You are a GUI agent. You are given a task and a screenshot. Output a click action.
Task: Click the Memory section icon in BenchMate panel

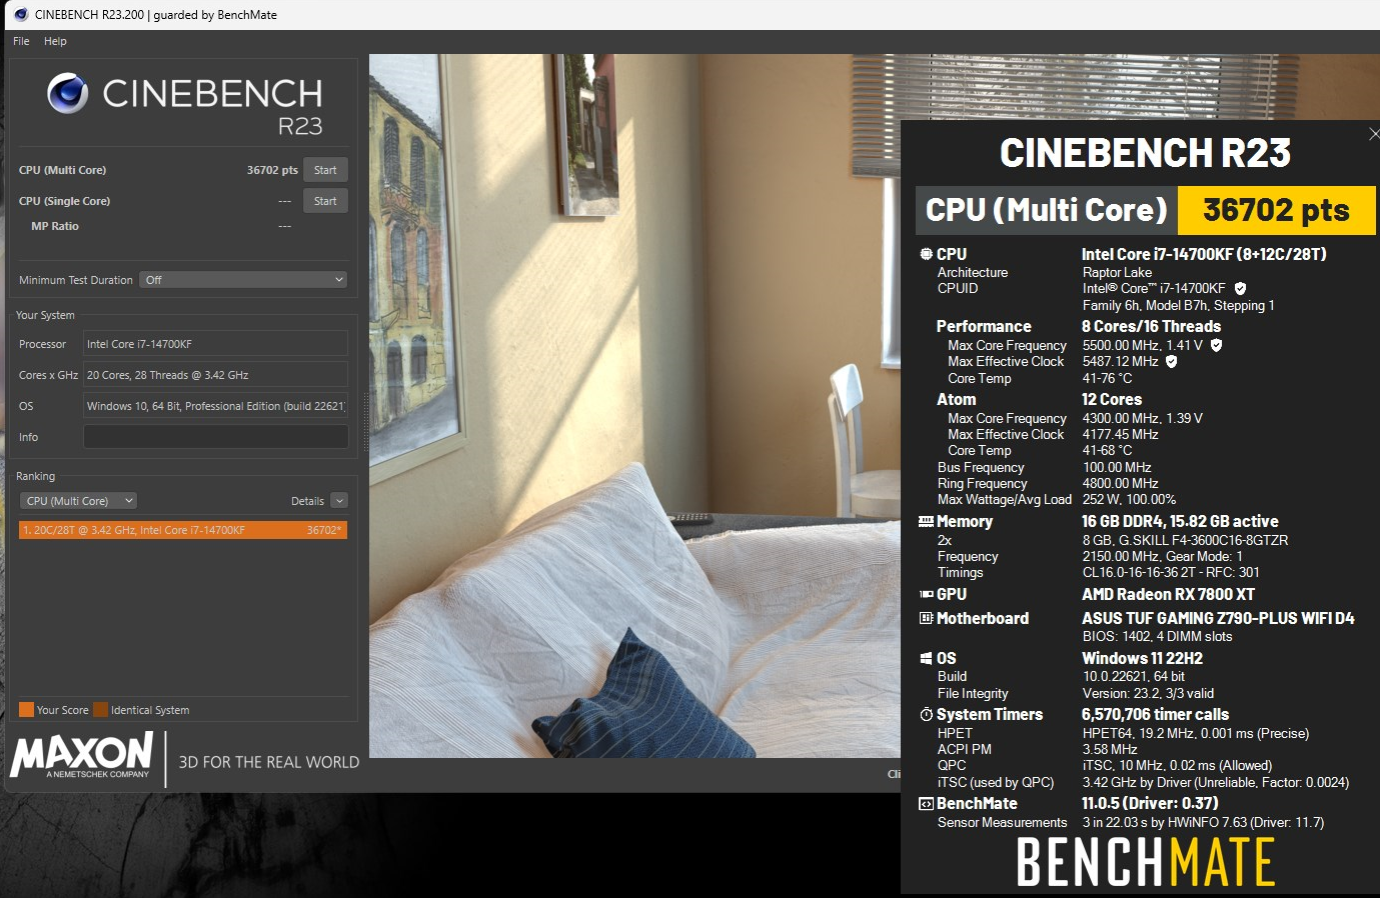tap(926, 521)
